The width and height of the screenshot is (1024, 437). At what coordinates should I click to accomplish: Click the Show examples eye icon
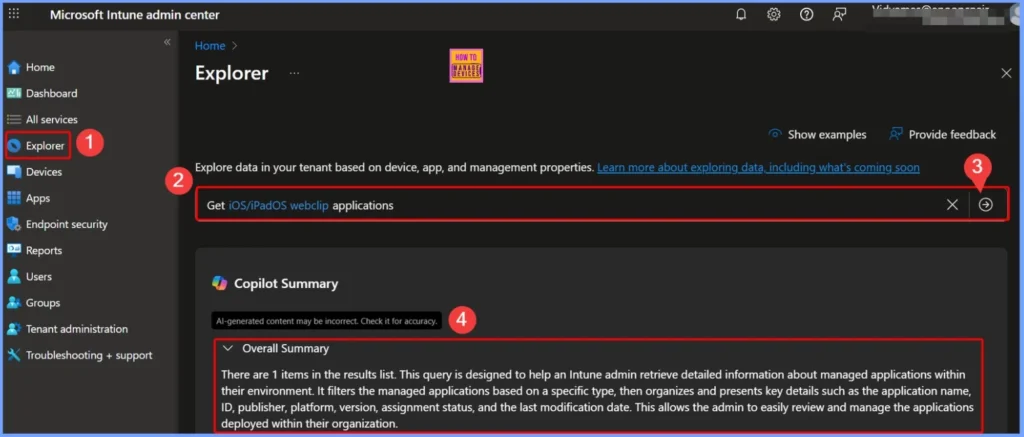775,134
